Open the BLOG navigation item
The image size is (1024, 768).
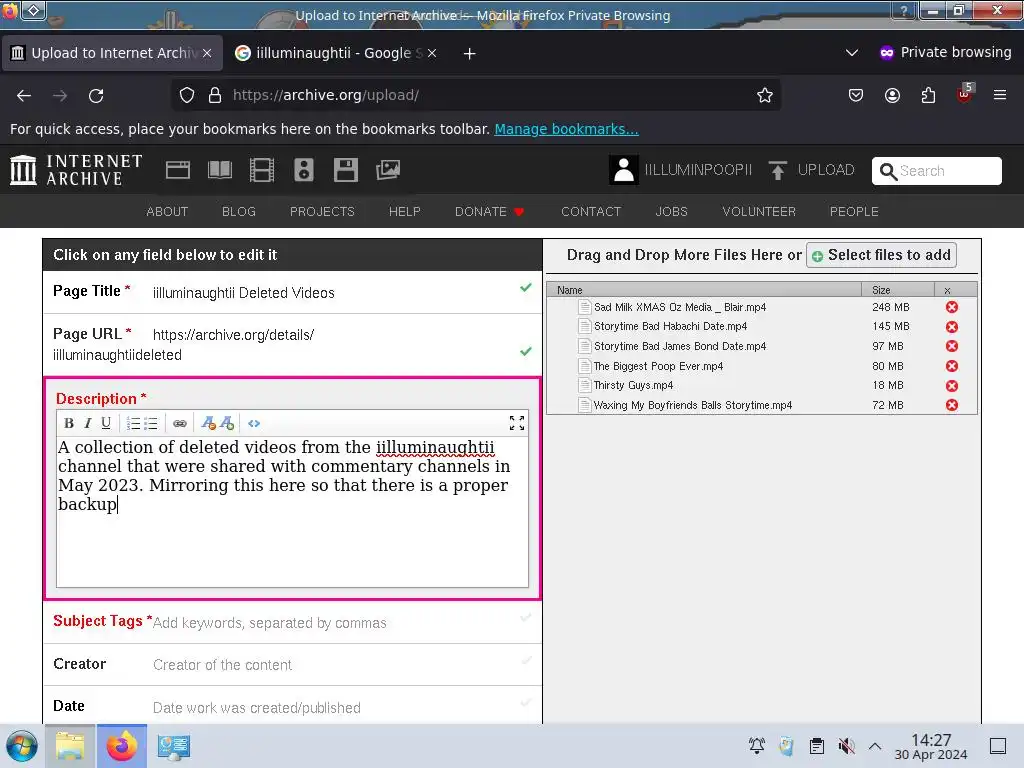[x=238, y=212]
